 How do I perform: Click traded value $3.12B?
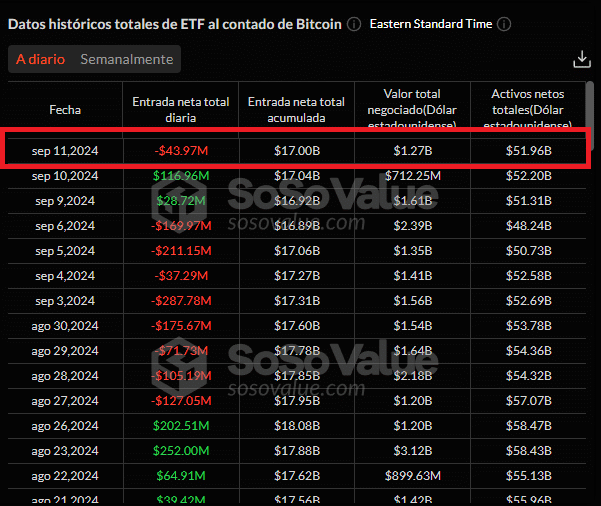[x=413, y=451]
